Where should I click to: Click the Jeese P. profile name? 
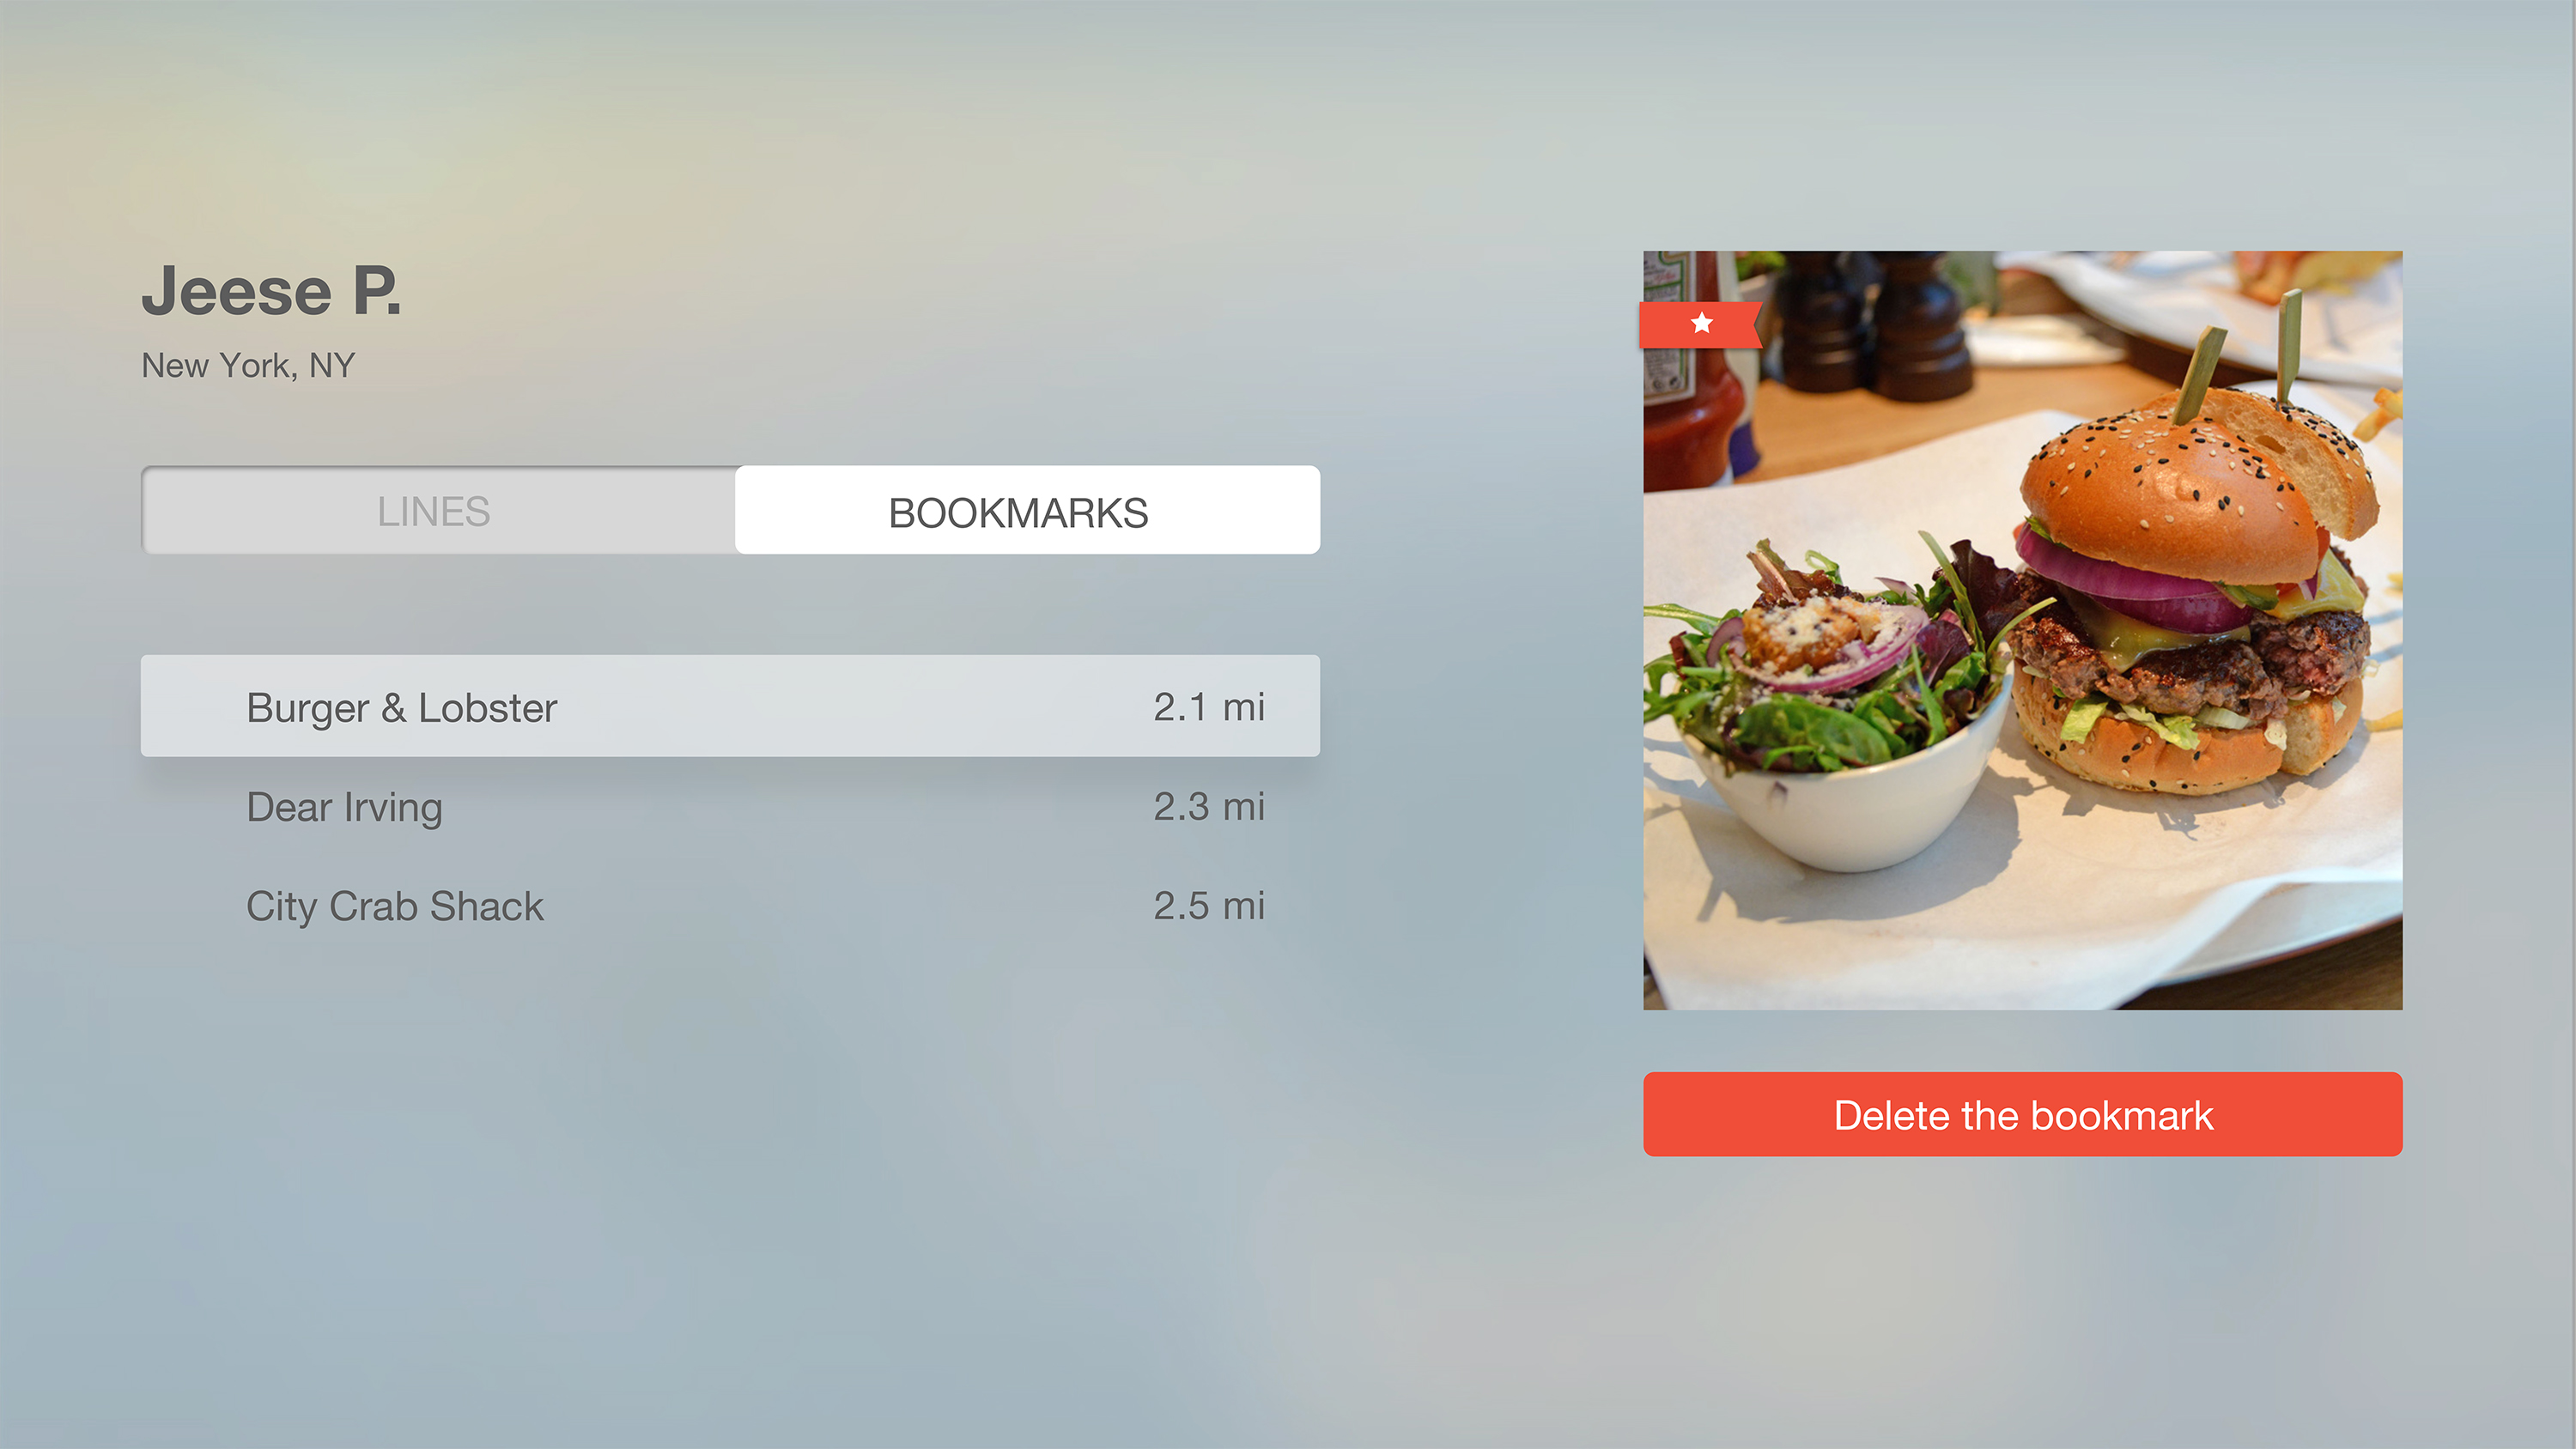pyautogui.click(x=271, y=291)
